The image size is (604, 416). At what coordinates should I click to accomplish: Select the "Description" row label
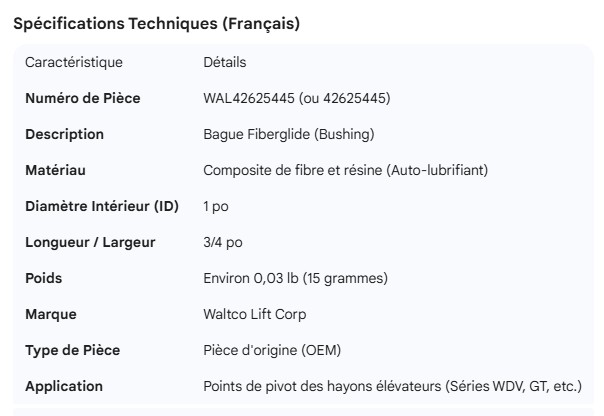click(64, 134)
